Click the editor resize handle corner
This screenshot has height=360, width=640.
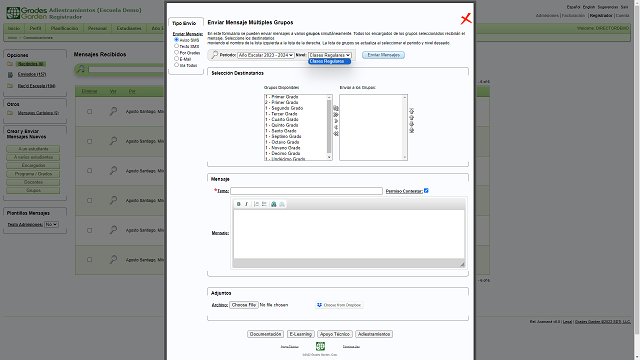pos(462,264)
